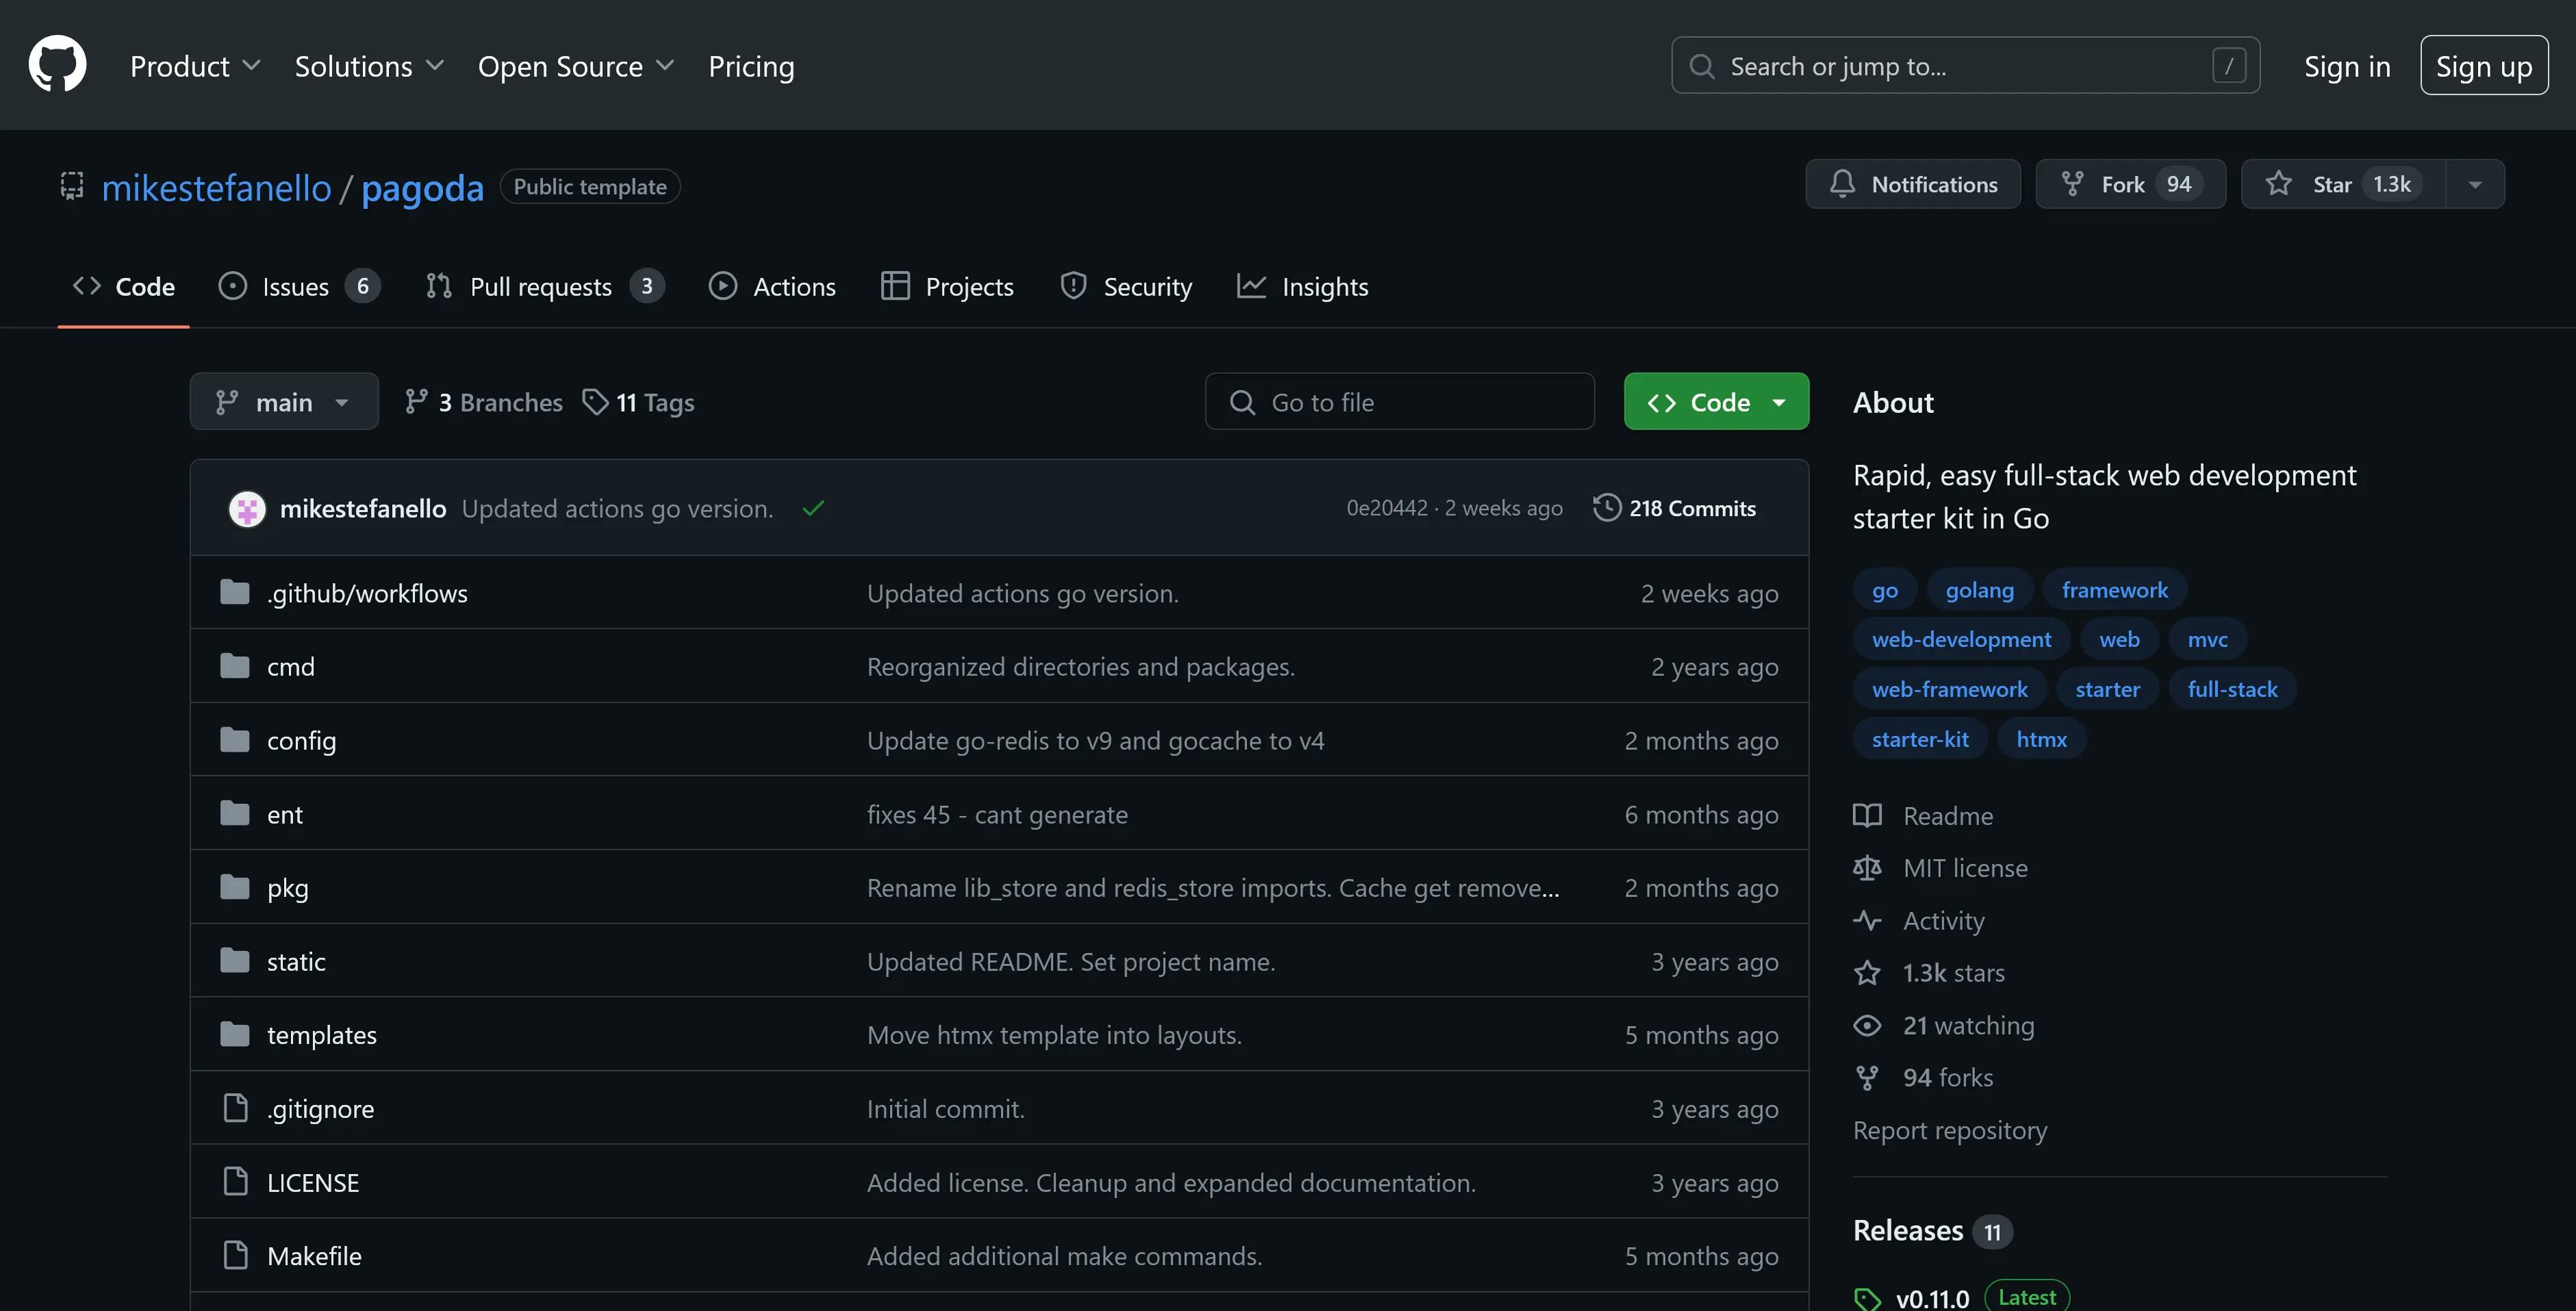Click the .gitignore file icon
Screen dimensions: 2576x1311
236,1108
